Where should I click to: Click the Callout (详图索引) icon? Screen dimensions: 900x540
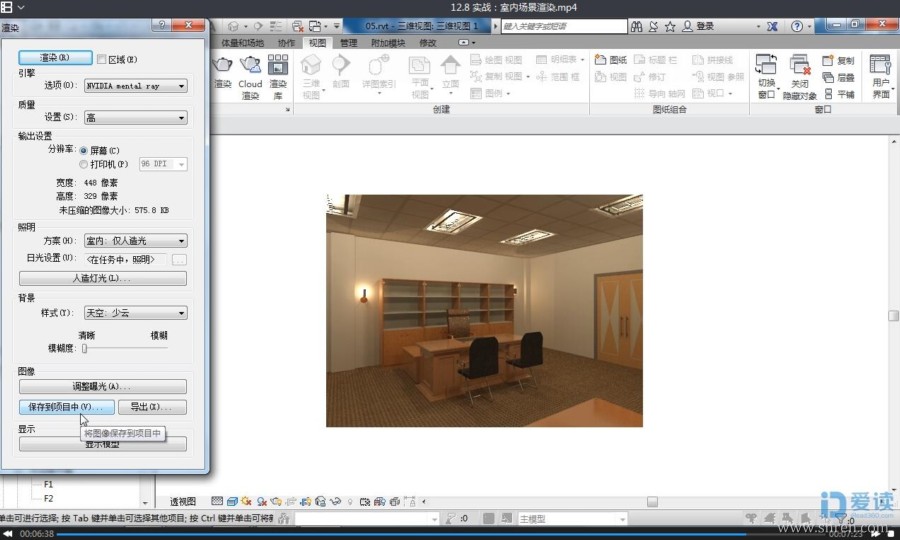click(379, 65)
